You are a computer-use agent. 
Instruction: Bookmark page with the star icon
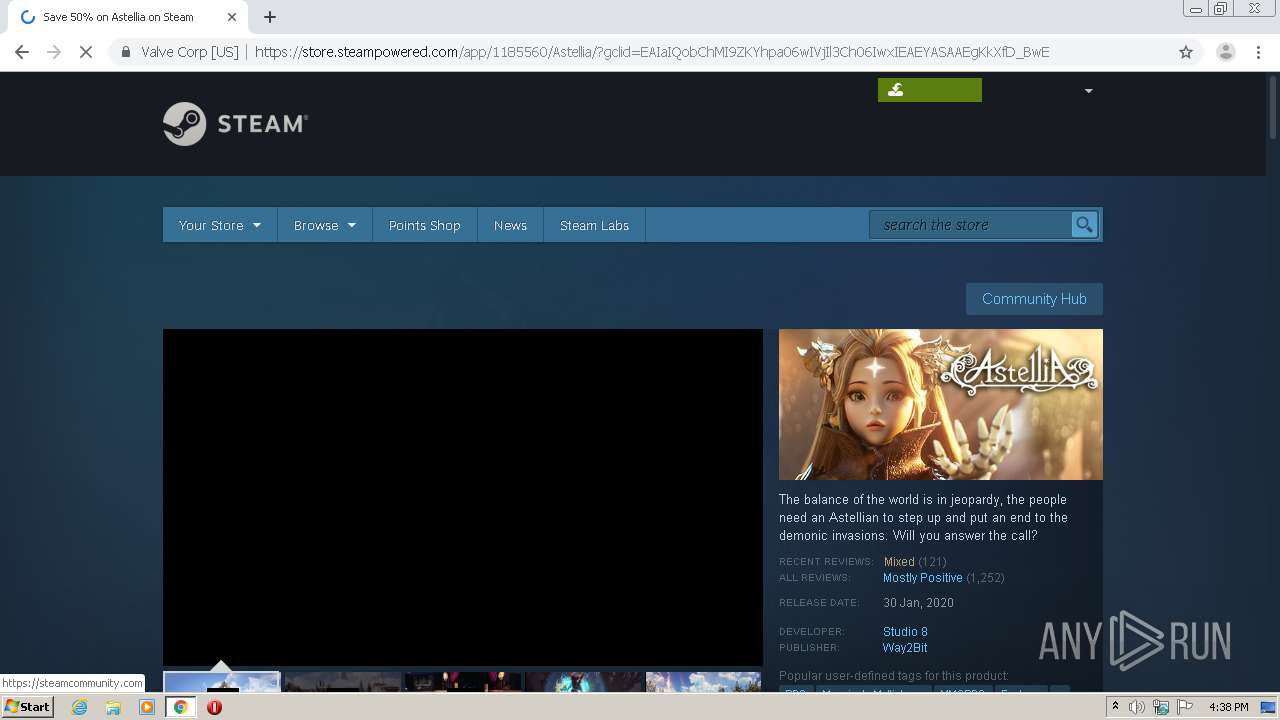point(1186,52)
